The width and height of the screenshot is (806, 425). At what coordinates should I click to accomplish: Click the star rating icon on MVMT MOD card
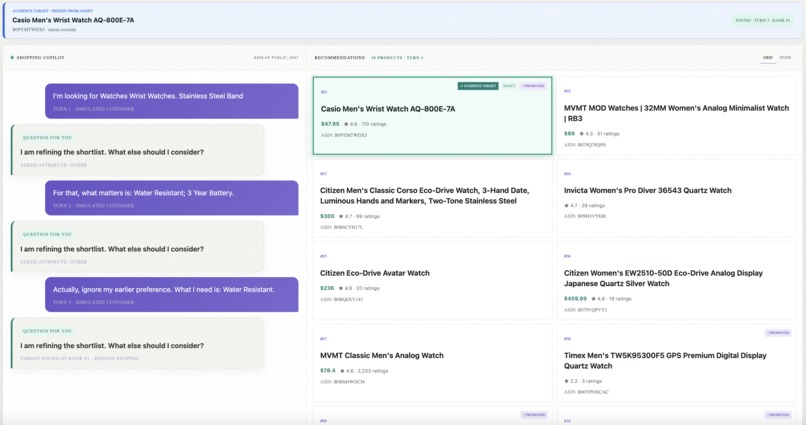581,134
